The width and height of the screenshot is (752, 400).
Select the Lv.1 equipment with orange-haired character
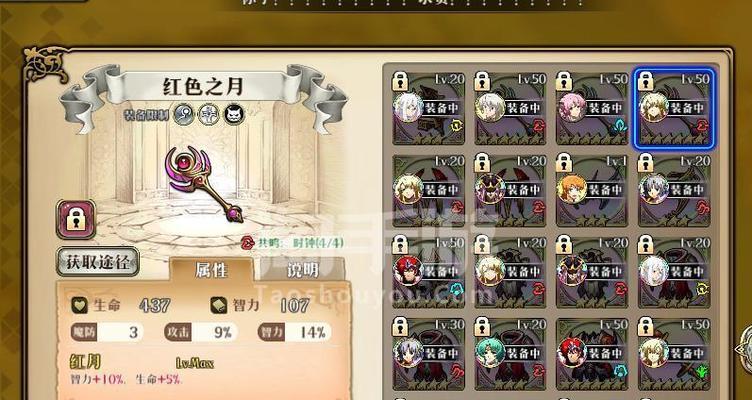pos(592,189)
